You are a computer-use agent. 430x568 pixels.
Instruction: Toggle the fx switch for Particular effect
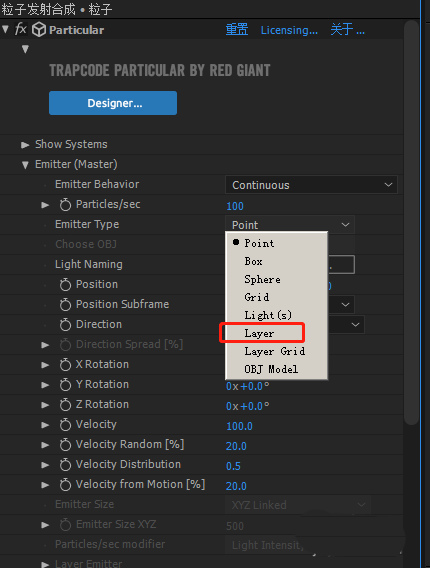pyautogui.click(x=21, y=29)
